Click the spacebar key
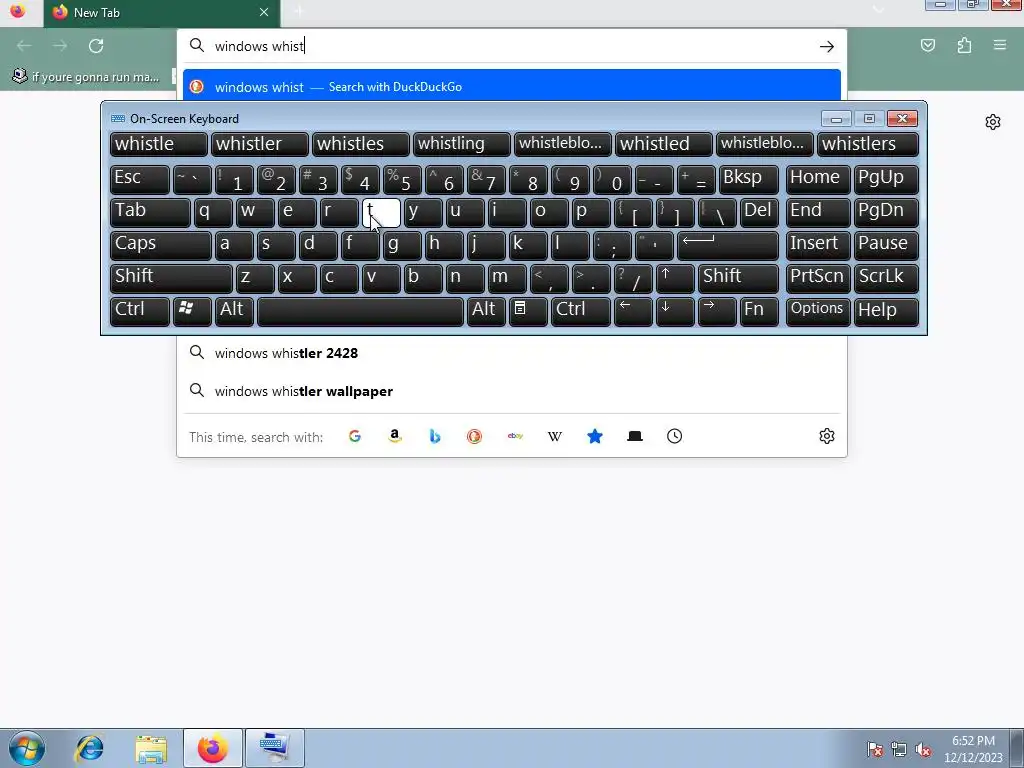1024x768 pixels. (x=360, y=311)
